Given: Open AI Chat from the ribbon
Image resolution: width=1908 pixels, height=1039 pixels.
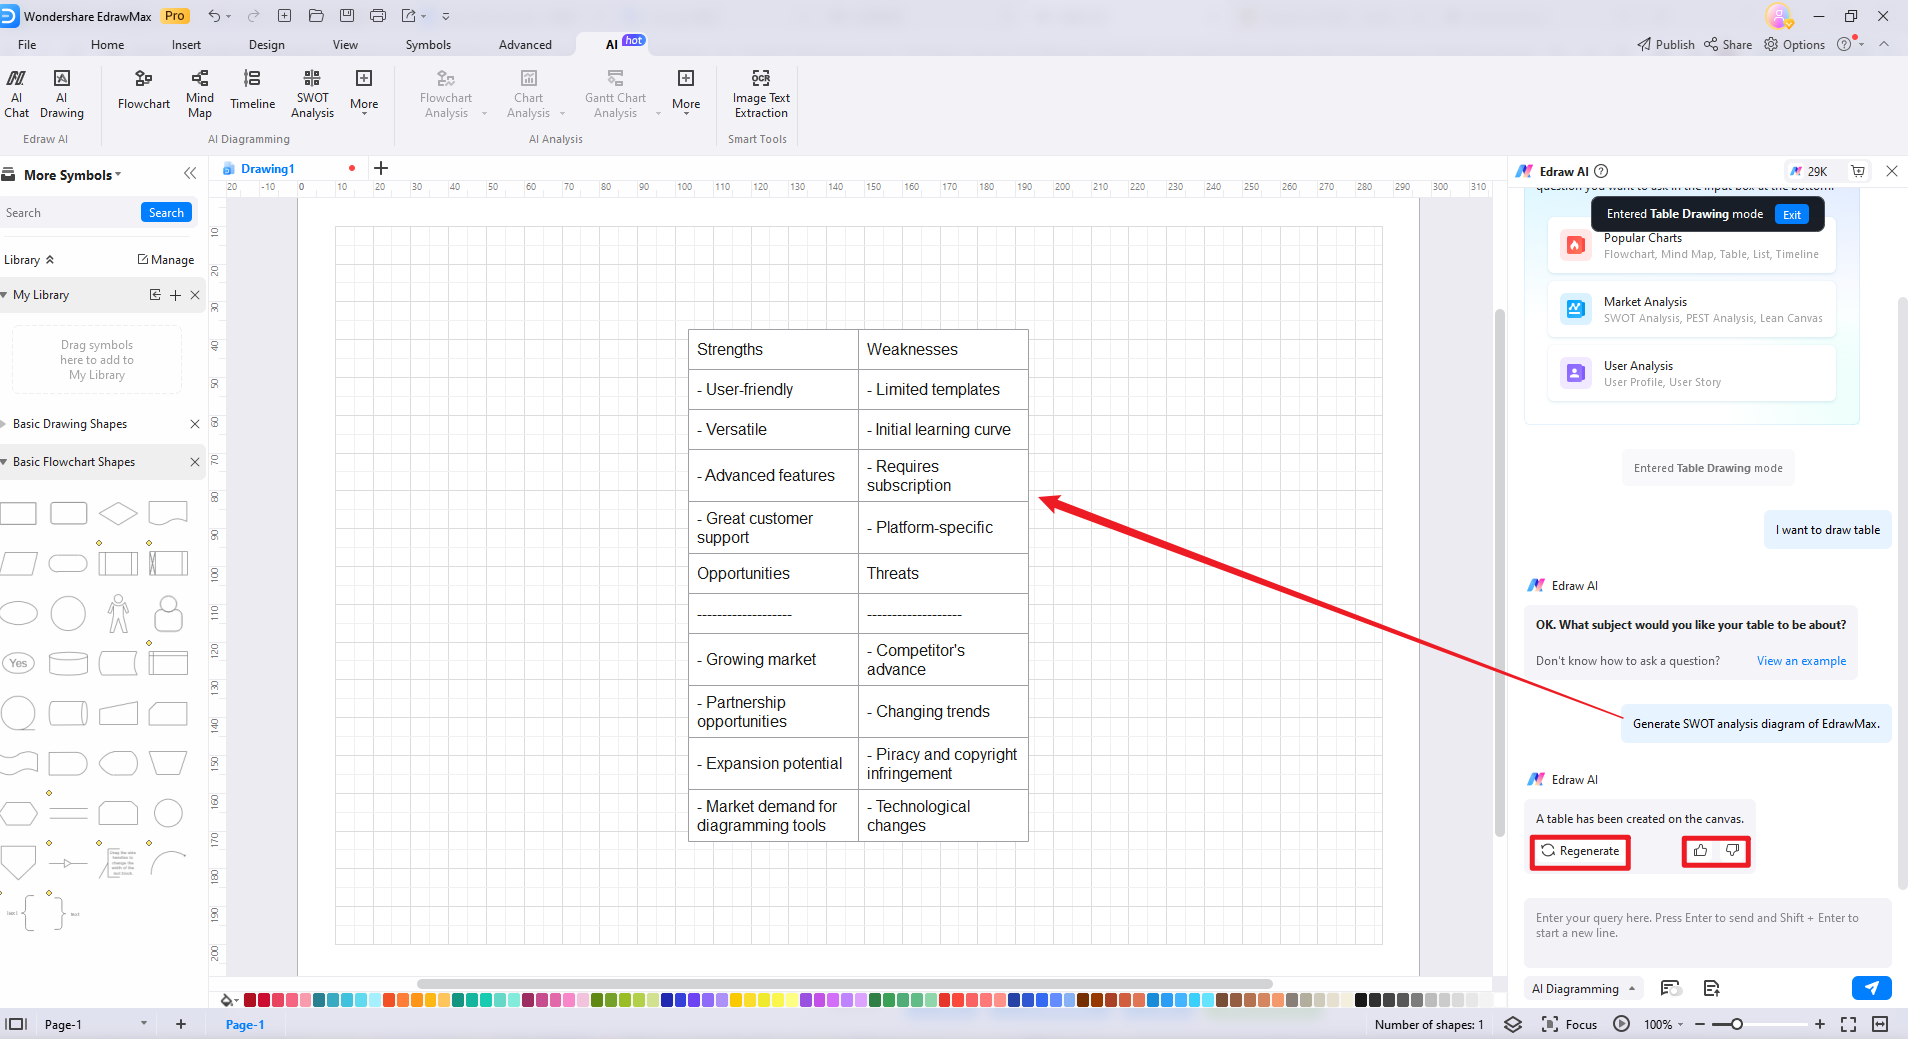Looking at the screenshot, I should (16, 94).
